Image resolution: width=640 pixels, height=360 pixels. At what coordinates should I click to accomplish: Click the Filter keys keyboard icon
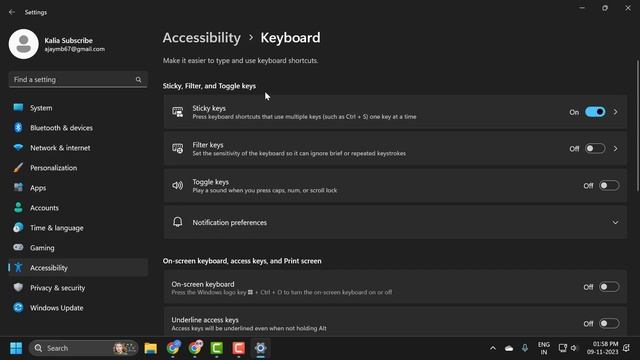click(x=178, y=149)
